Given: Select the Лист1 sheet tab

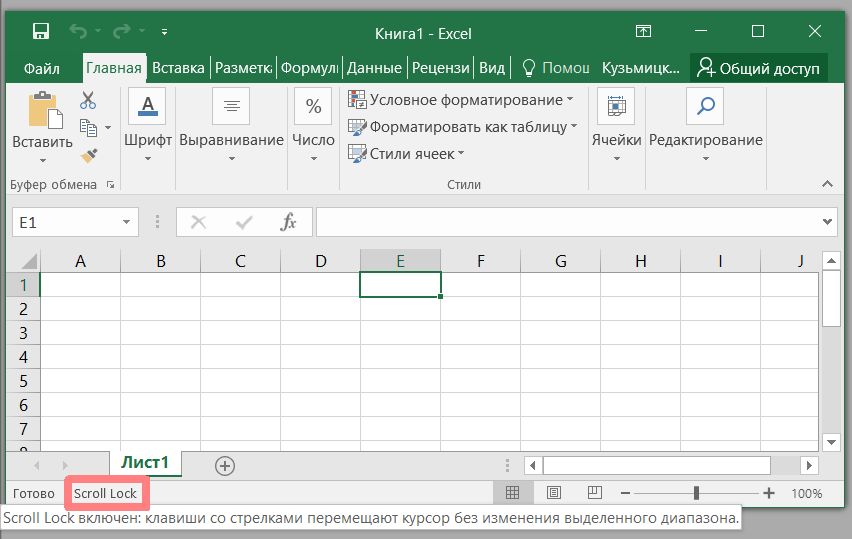Looking at the screenshot, I should (x=145, y=462).
